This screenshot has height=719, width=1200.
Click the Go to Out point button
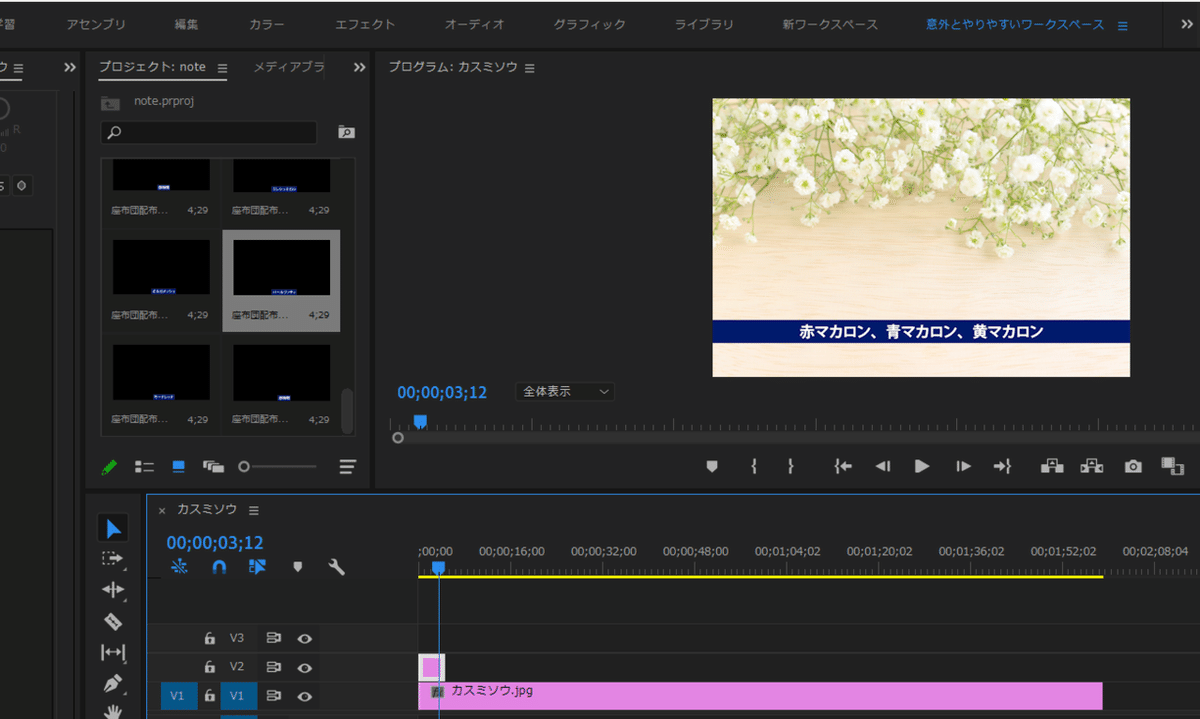point(1002,466)
